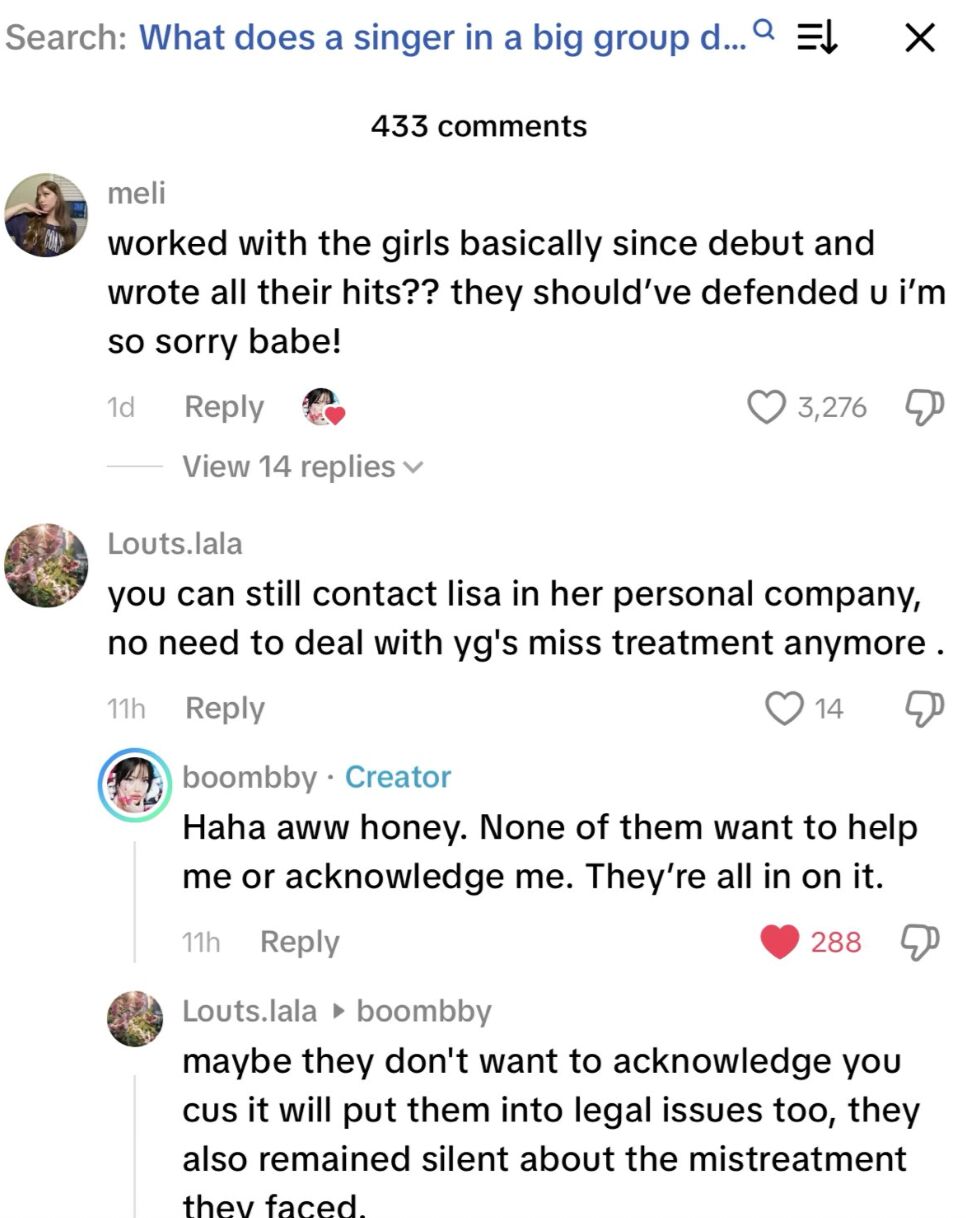This screenshot has width=966, height=1218.
Task: Select the Creator label on boombby's reply
Action: coord(398,776)
